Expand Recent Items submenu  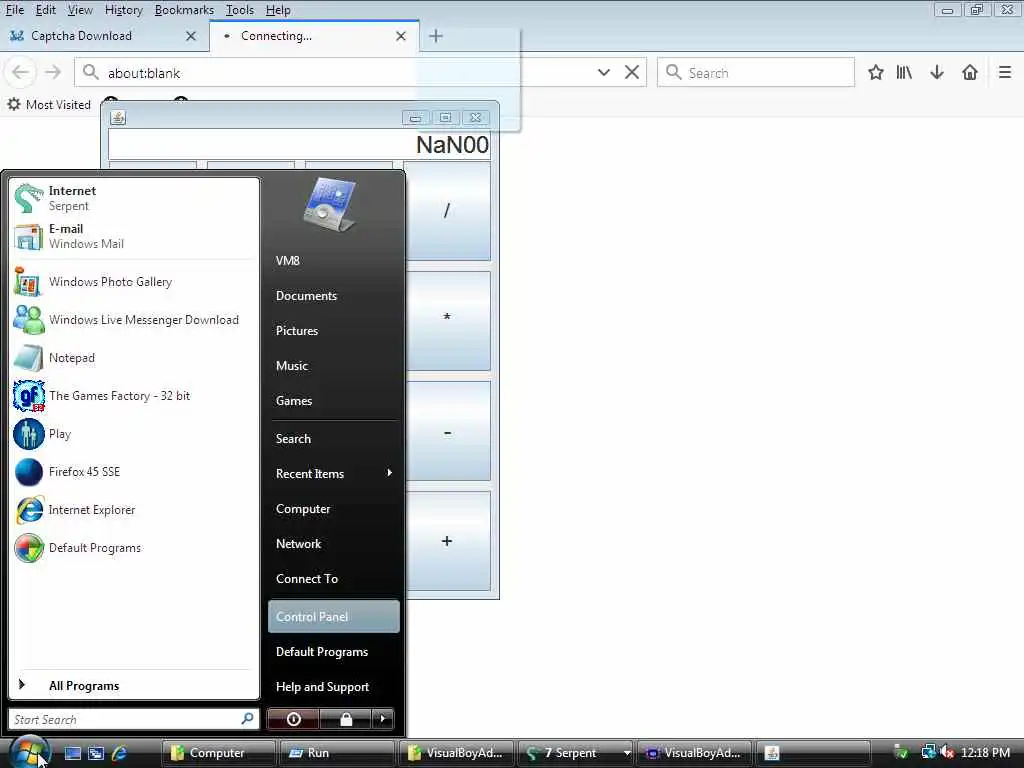334,473
